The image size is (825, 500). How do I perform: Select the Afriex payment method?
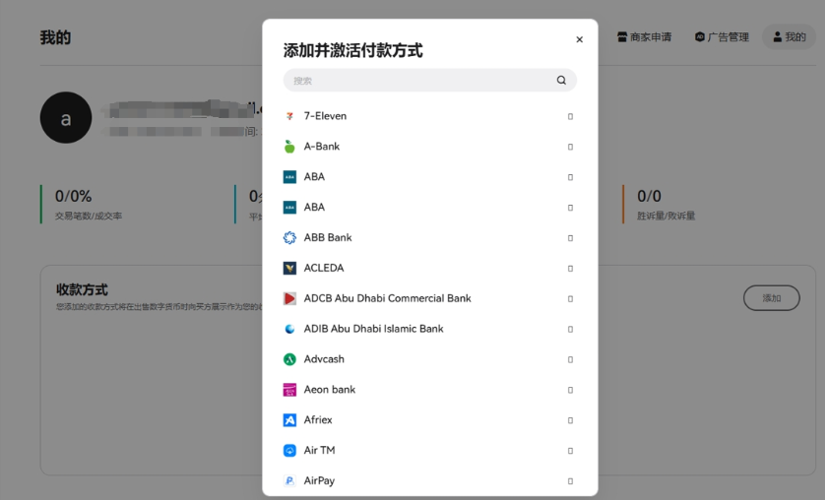click(430, 420)
